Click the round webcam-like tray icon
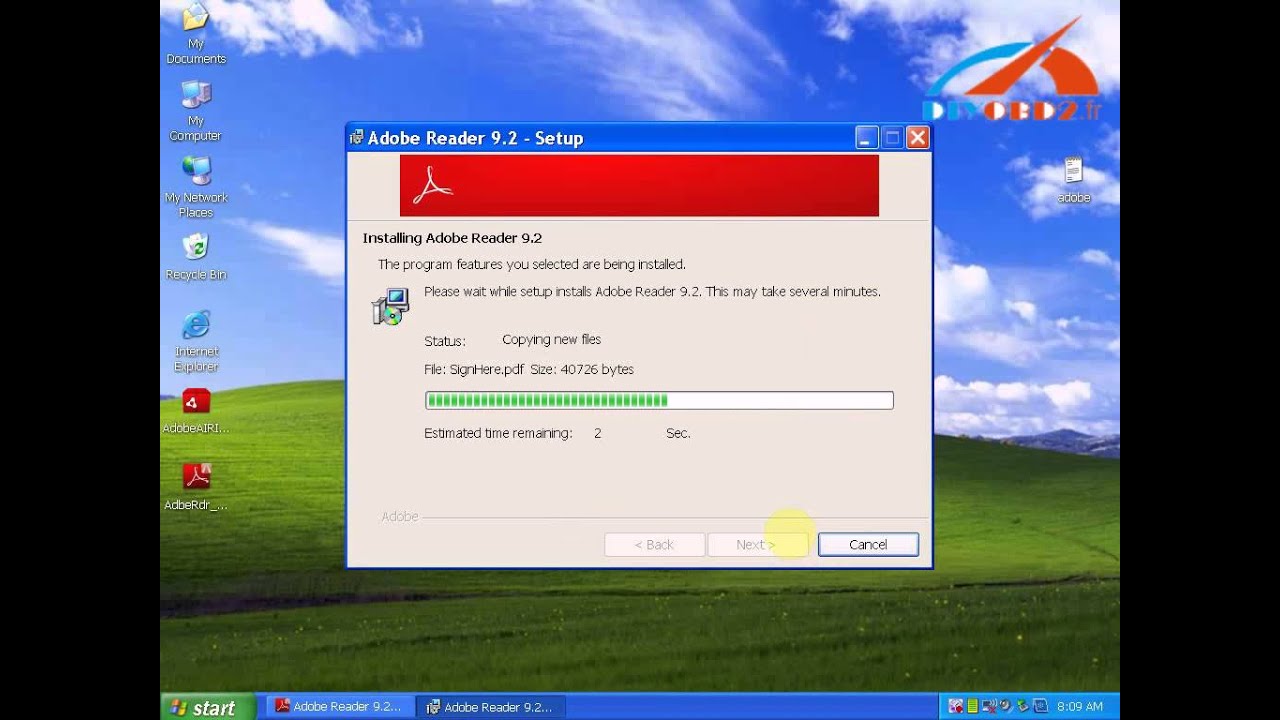 click(1006, 706)
